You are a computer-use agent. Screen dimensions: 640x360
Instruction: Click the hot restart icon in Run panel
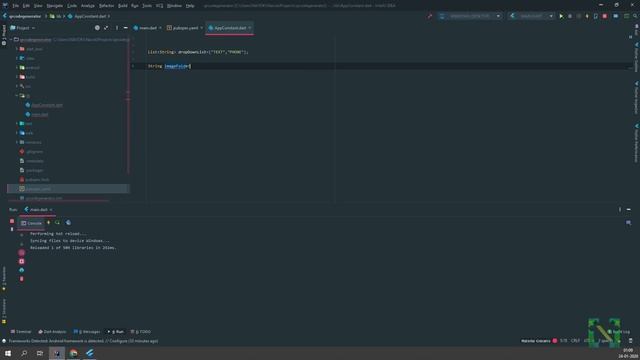(x=58, y=223)
